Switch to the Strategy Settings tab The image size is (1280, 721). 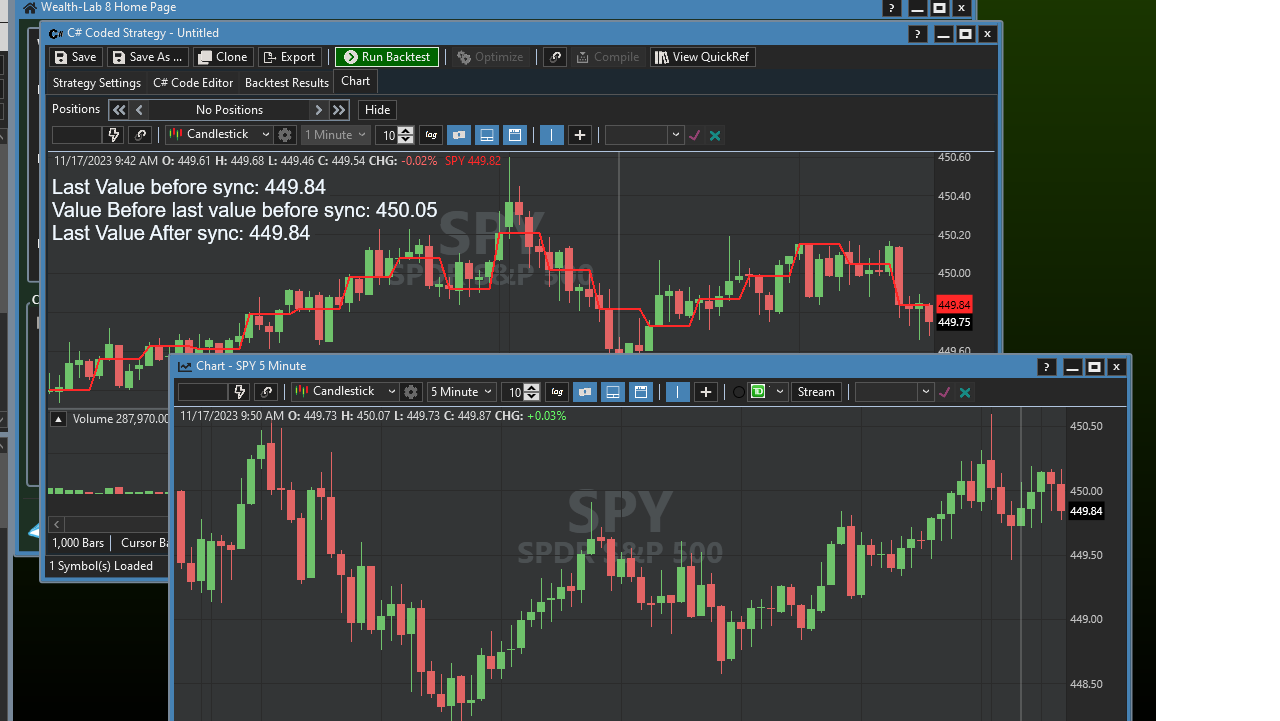pyautogui.click(x=97, y=83)
